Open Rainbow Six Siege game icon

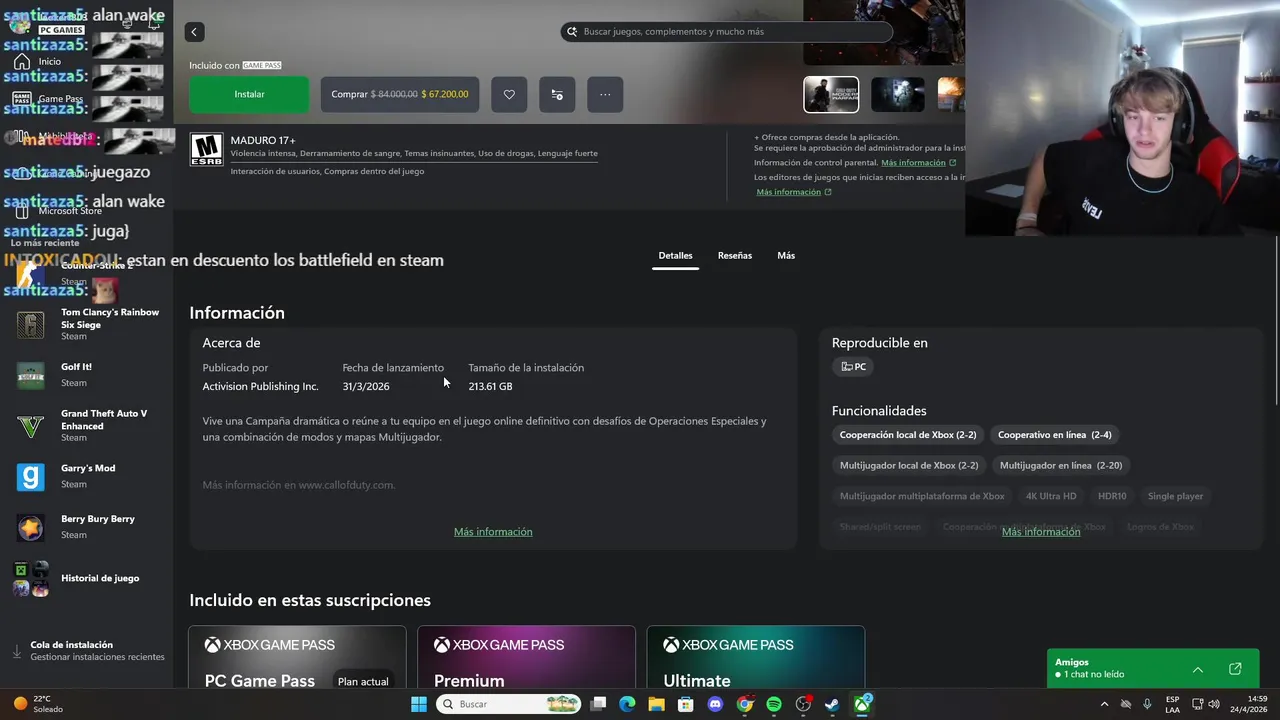(30, 324)
